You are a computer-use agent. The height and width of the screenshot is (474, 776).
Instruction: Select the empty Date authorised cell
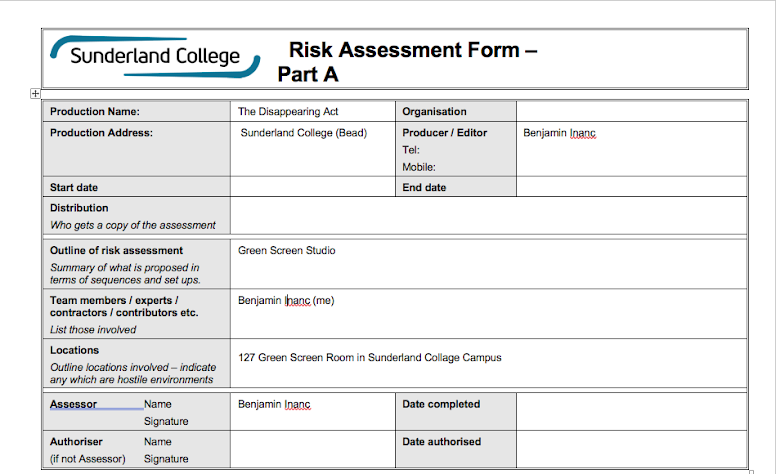pyautogui.click(x=631, y=449)
